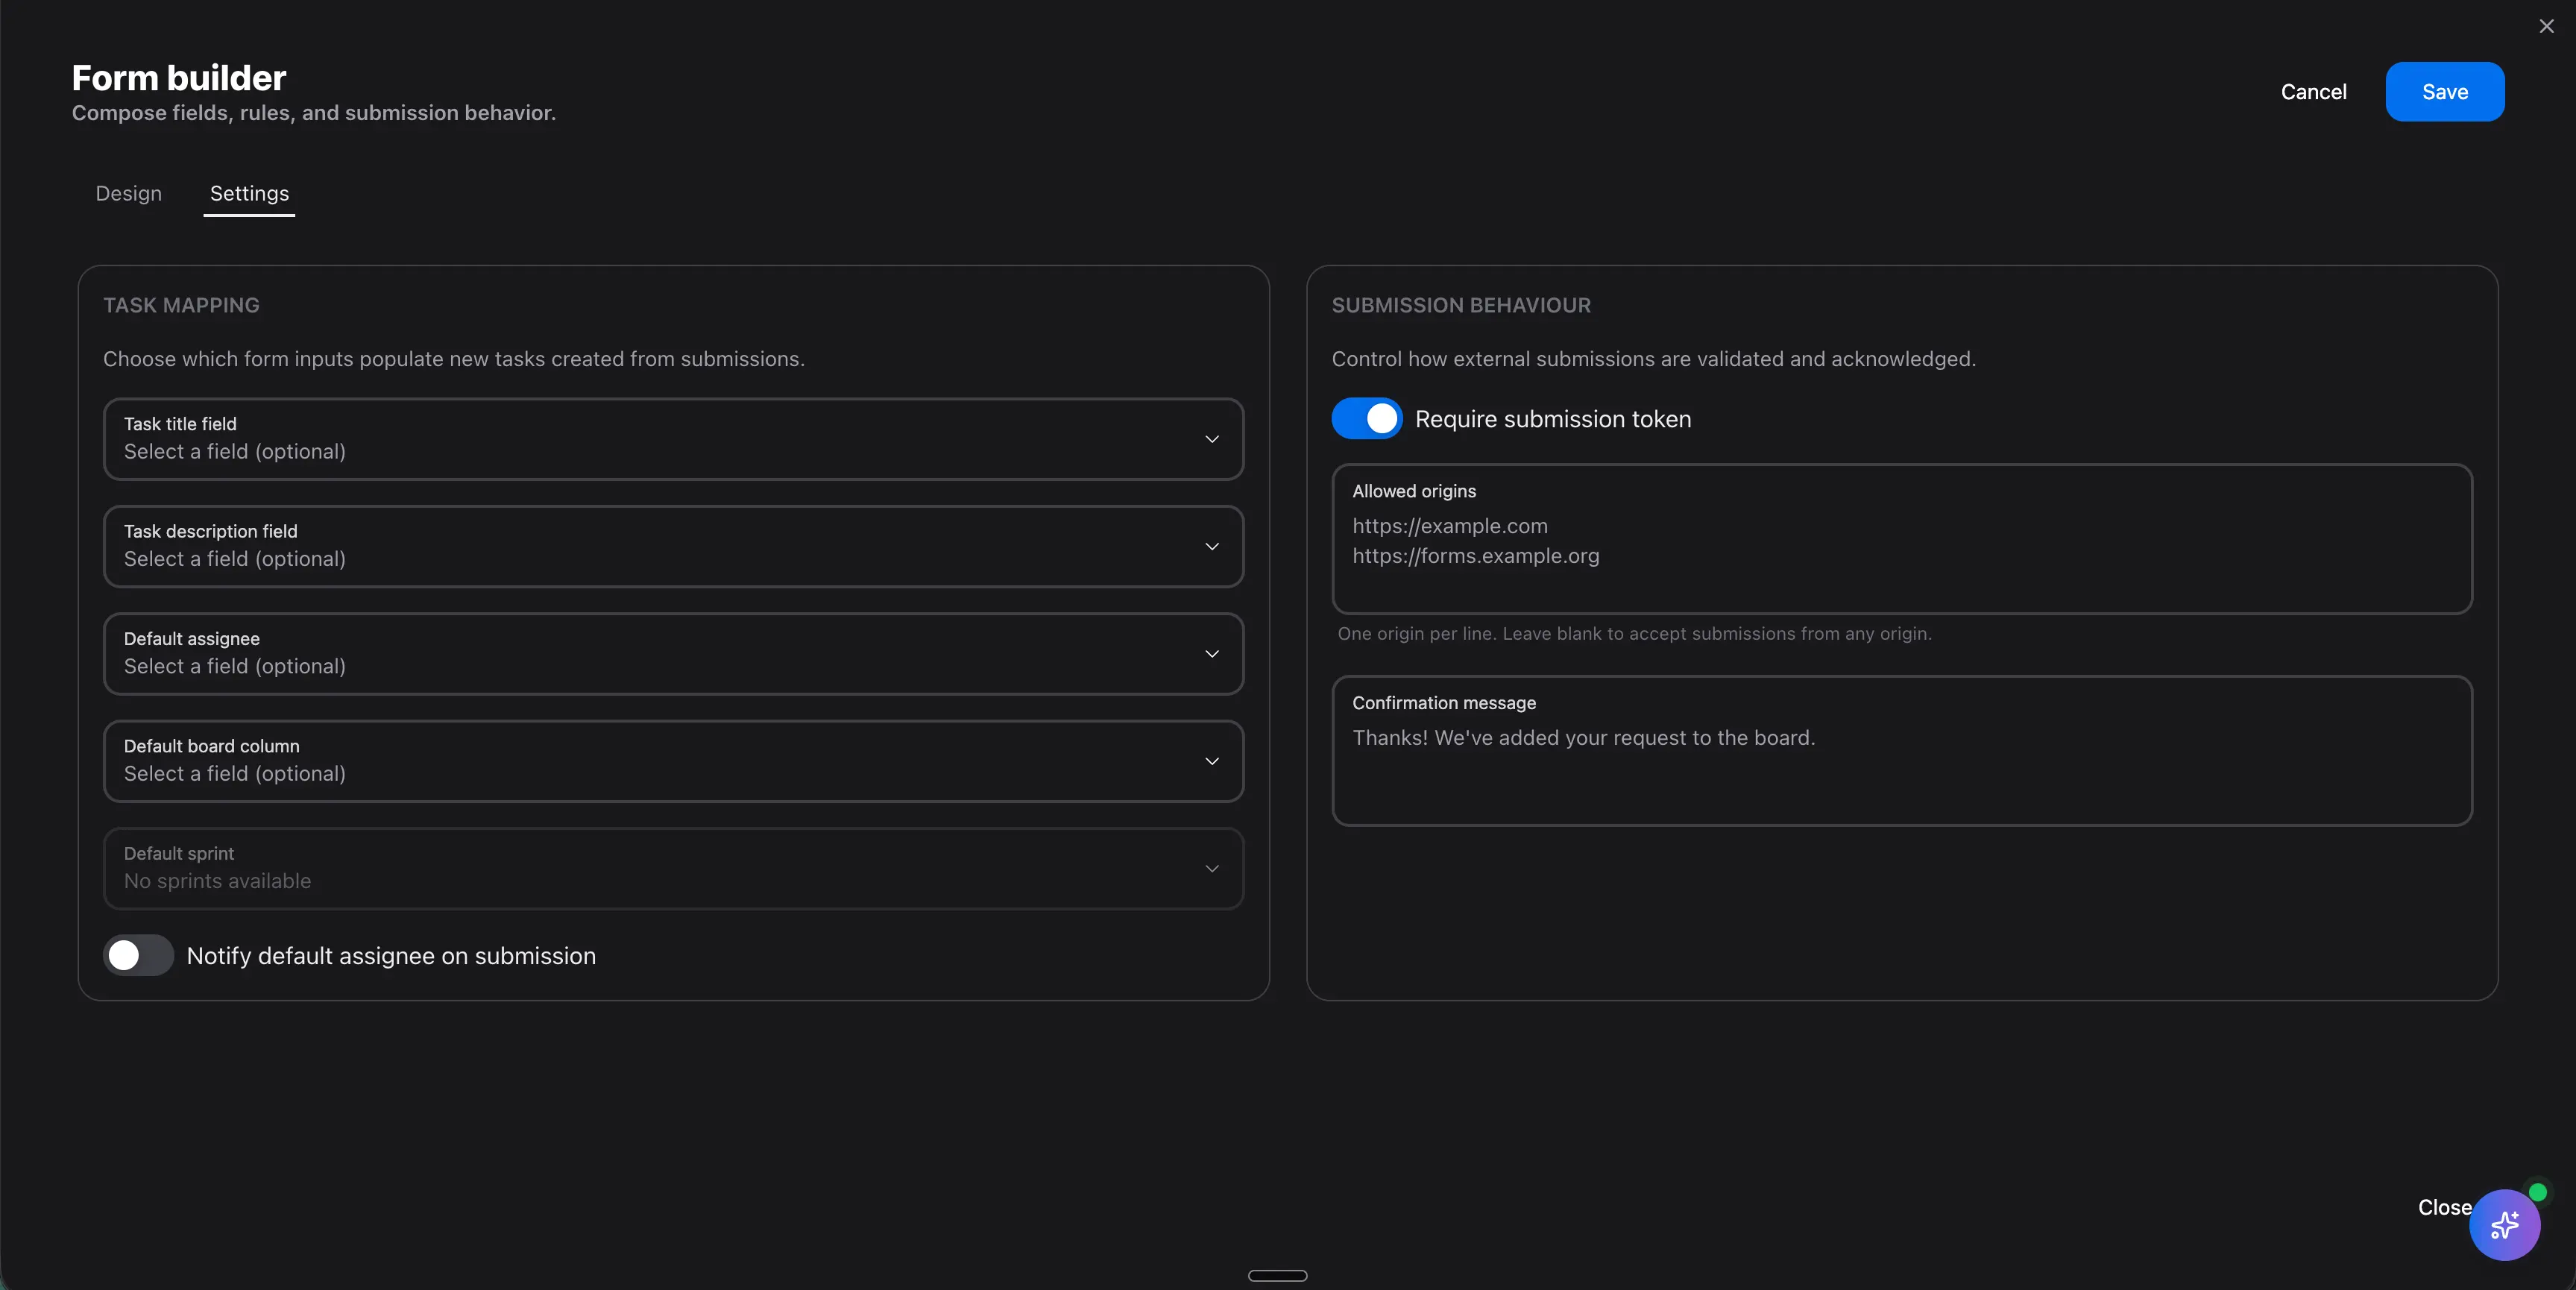Image resolution: width=2576 pixels, height=1290 pixels.
Task: Click the Task description field chevron
Action: pos(1211,546)
